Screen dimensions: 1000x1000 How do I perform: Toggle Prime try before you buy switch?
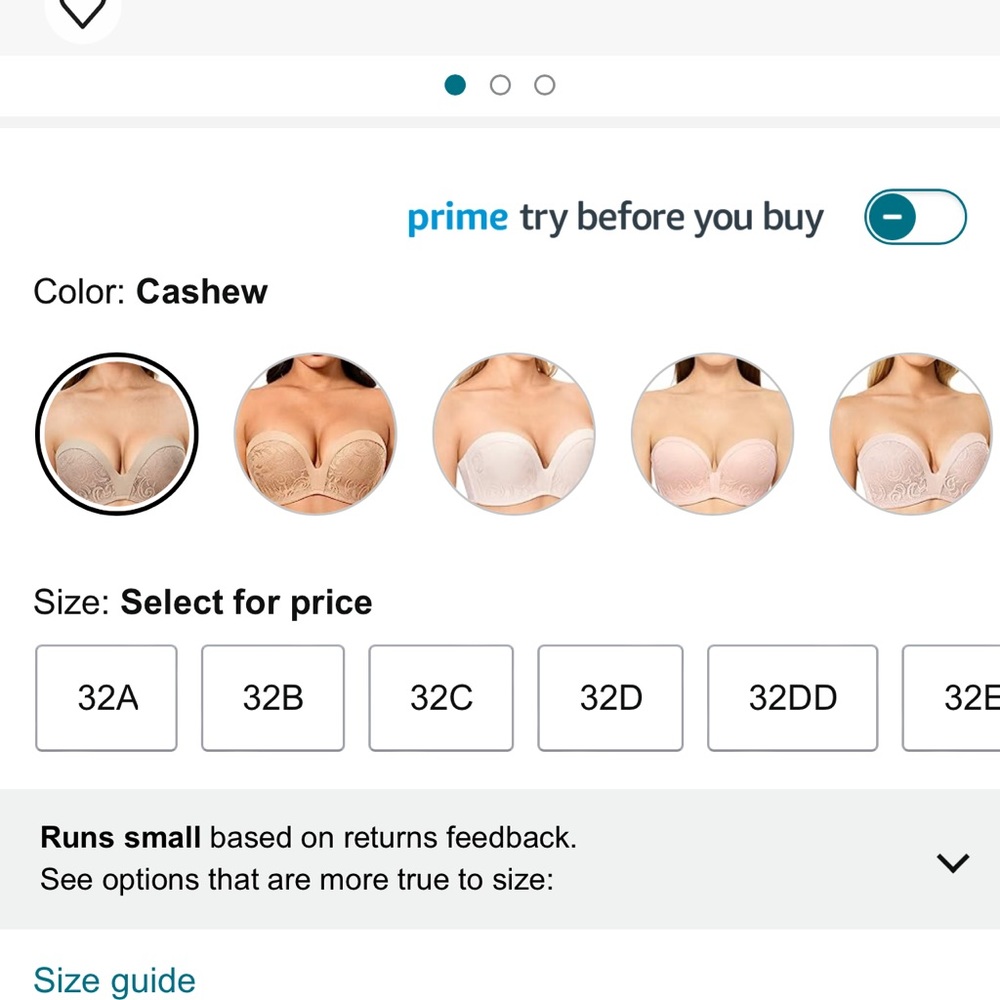tap(915, 217)
